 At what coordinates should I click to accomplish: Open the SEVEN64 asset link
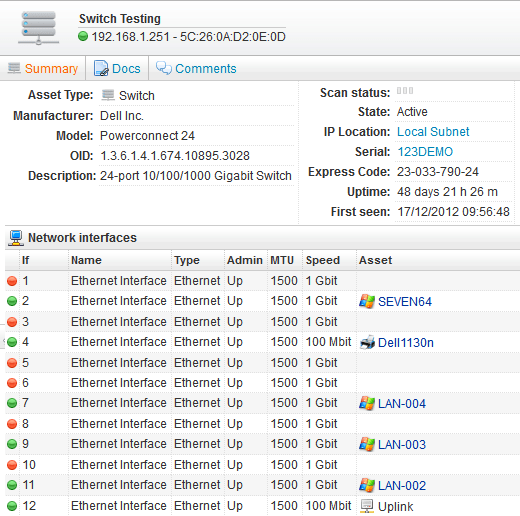[x=405, y=302]
